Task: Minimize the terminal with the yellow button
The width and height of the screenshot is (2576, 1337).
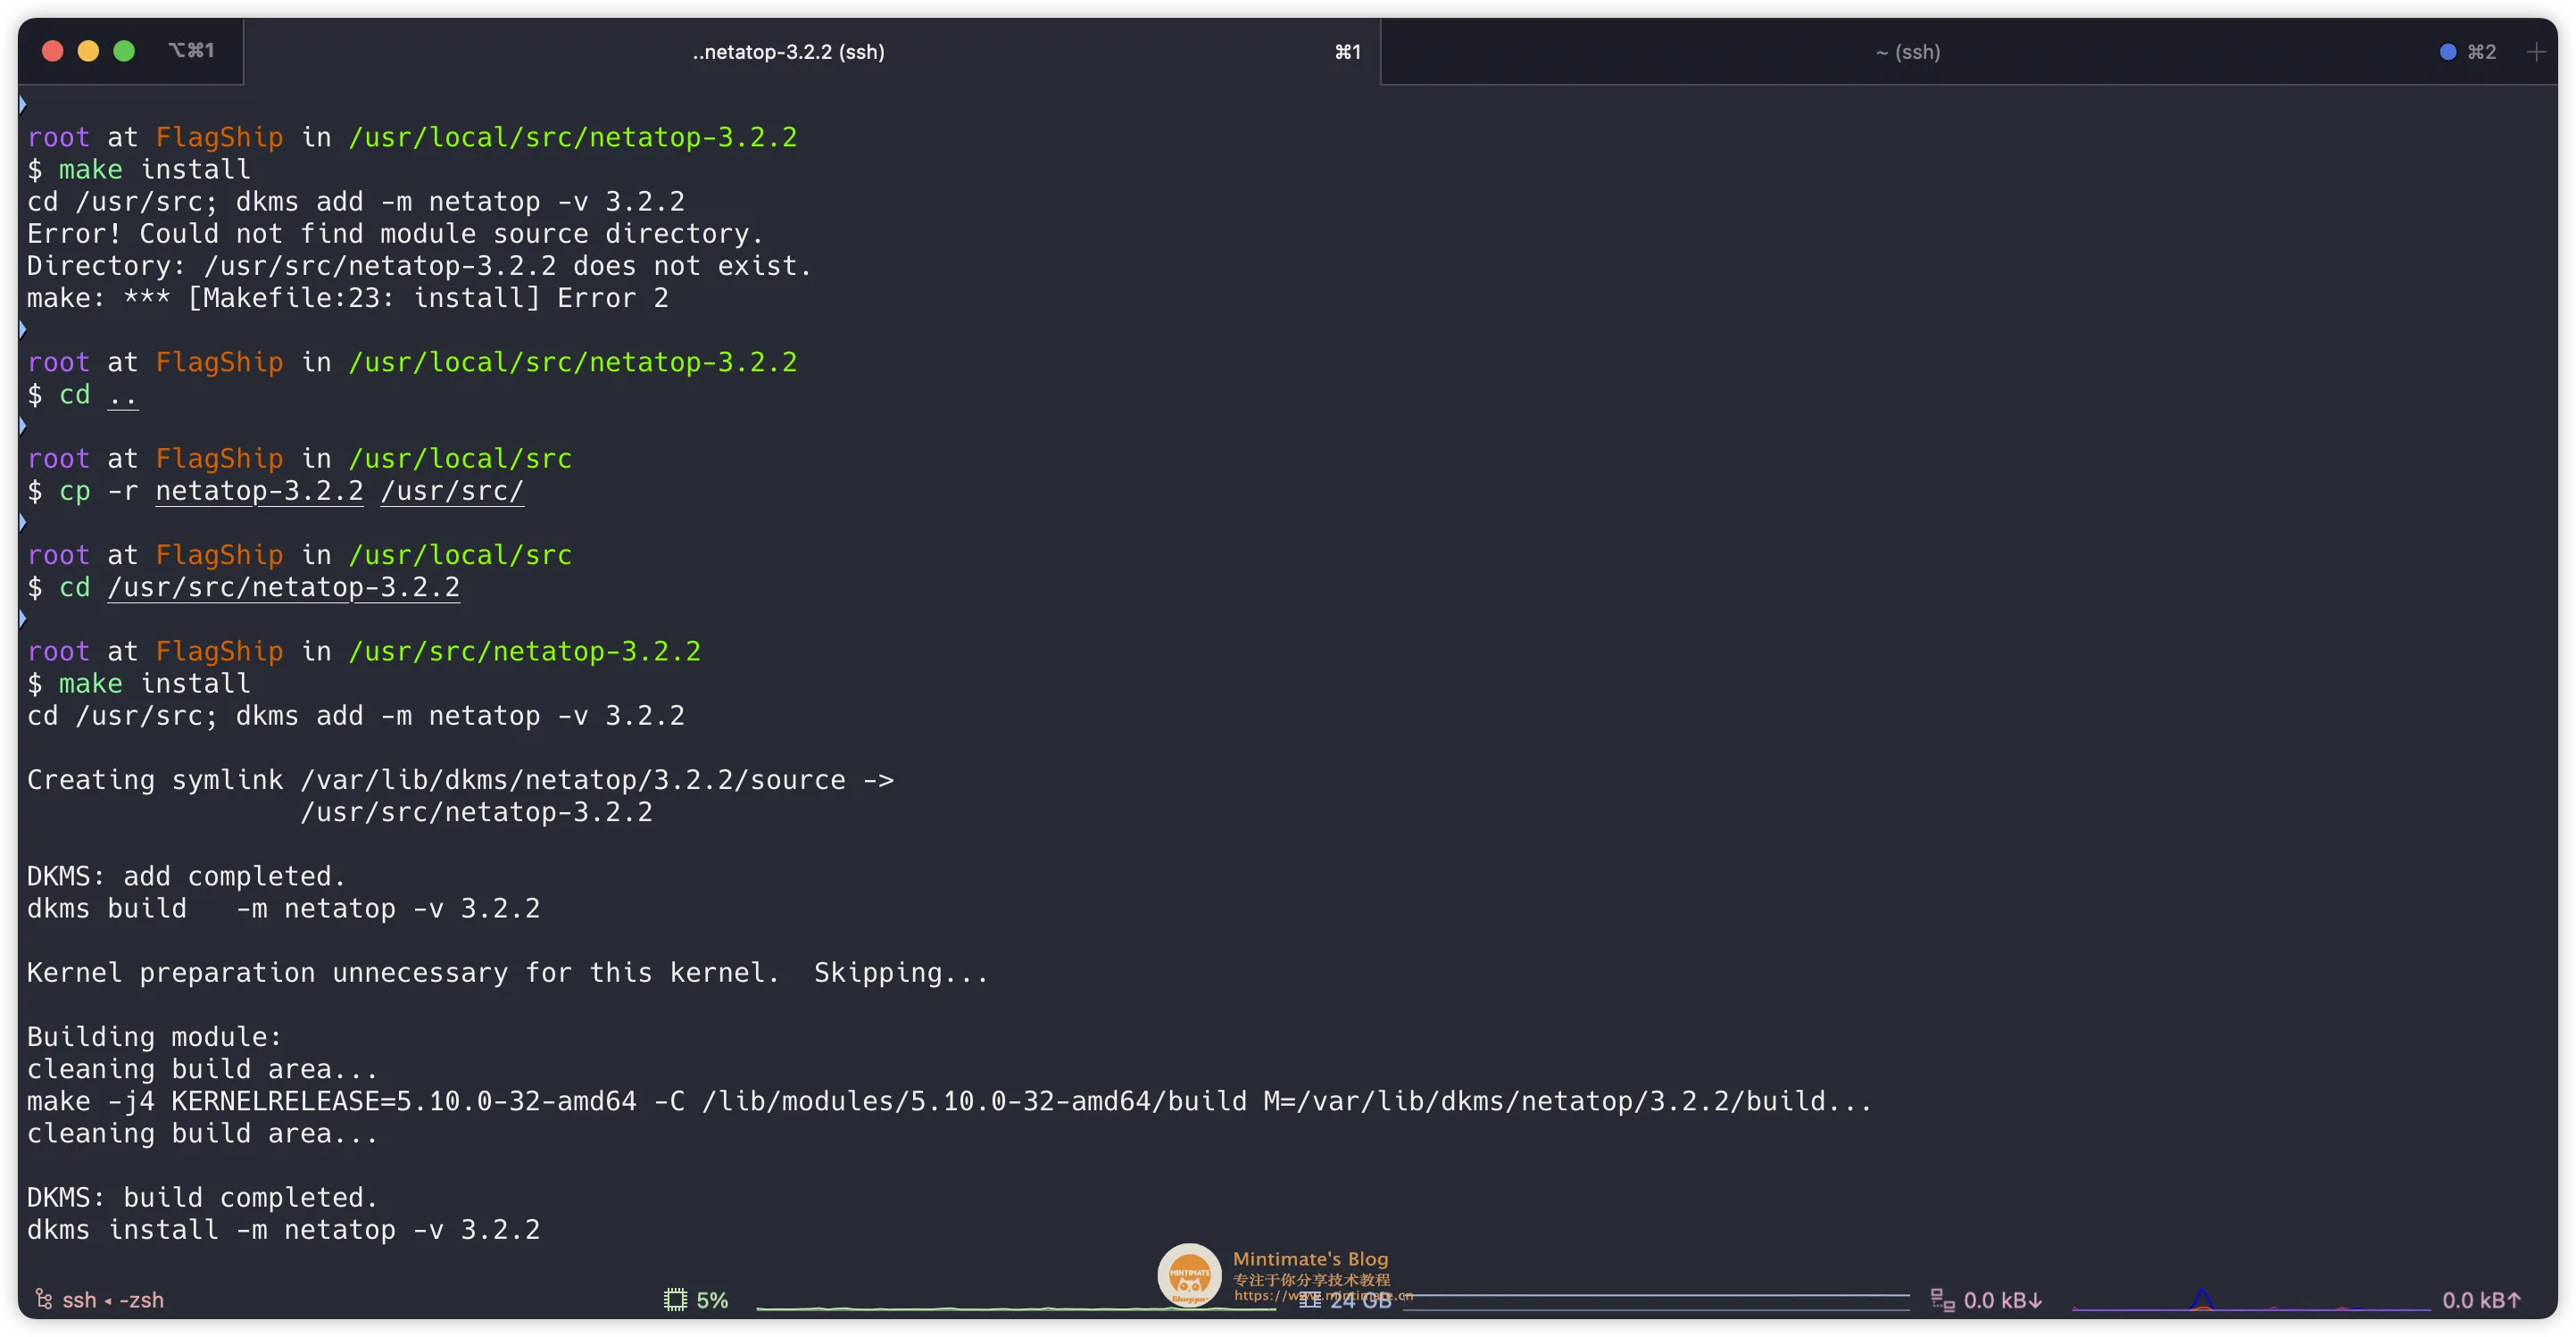Action: pos(88,51)
